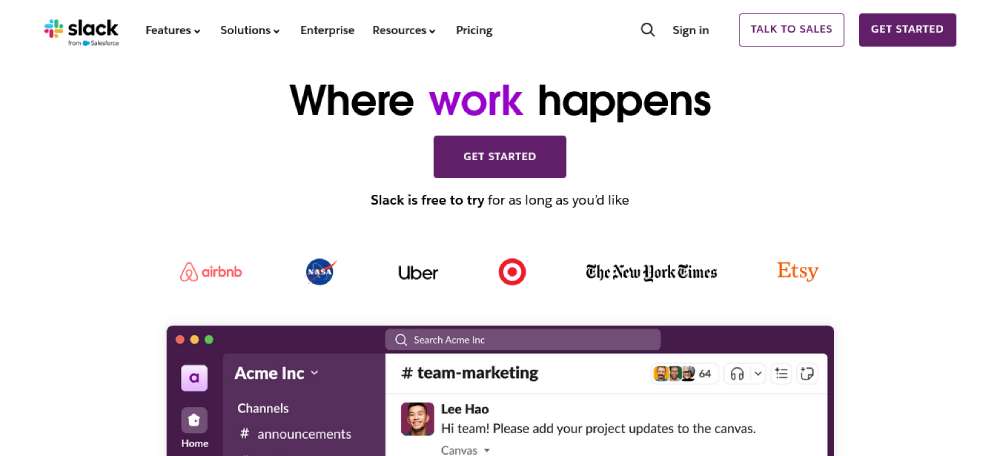Viewport: 1000px width, 456px height.
Task: Click the Search Acme Inc field
Action: coord(522,340)
